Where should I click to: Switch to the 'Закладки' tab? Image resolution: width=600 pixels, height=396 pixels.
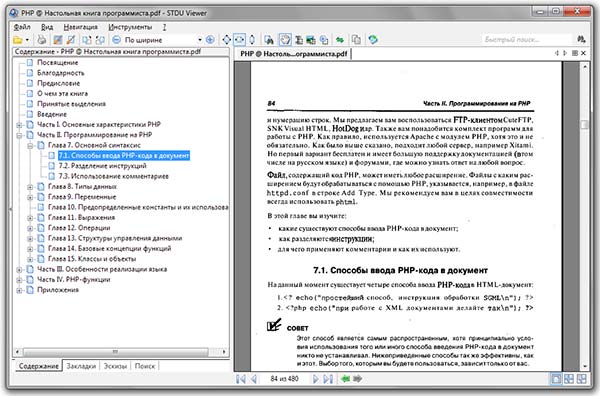(81, 366)
